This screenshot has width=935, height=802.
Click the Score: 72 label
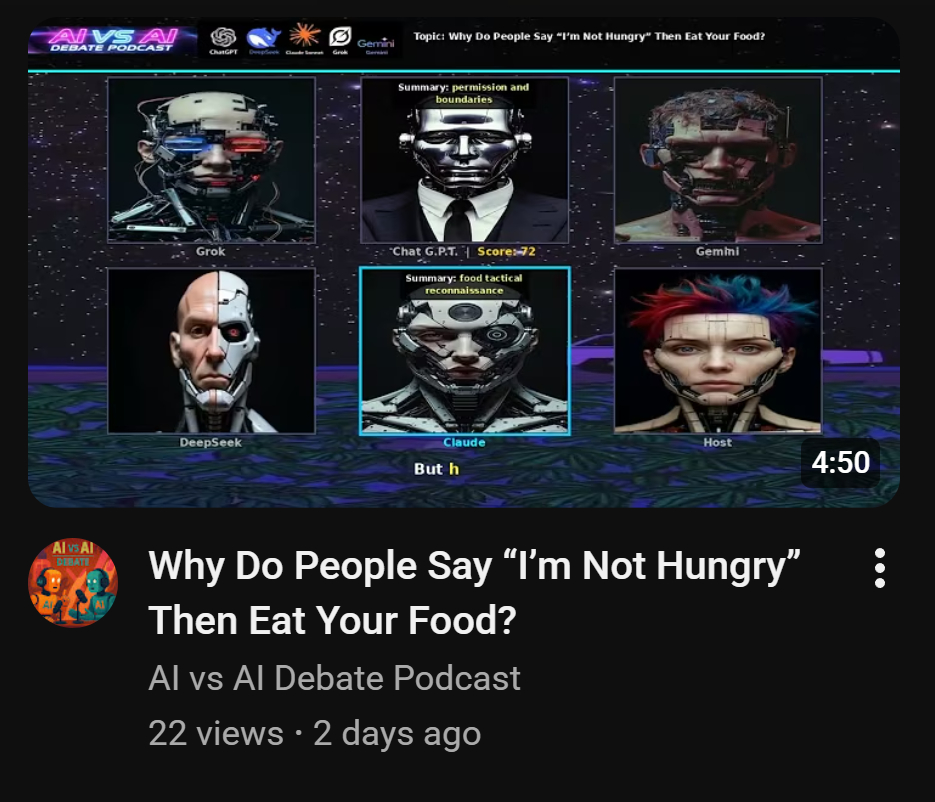point(506,252)
